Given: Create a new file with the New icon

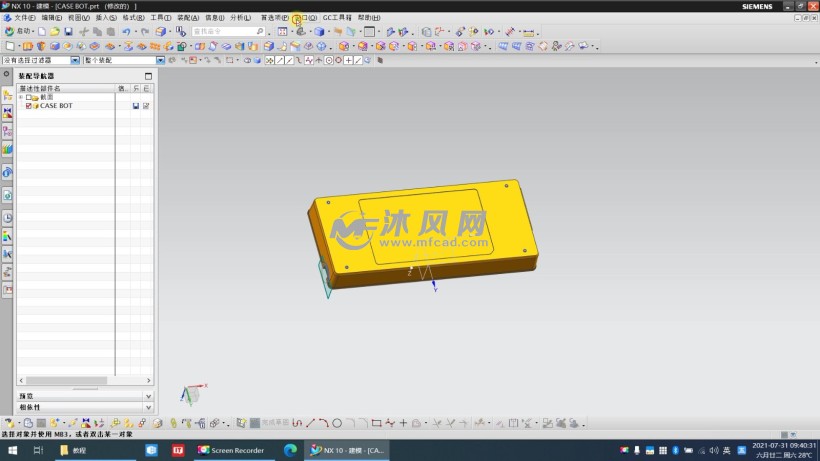Looking at the screenshot, I should (x=42, y=32).
